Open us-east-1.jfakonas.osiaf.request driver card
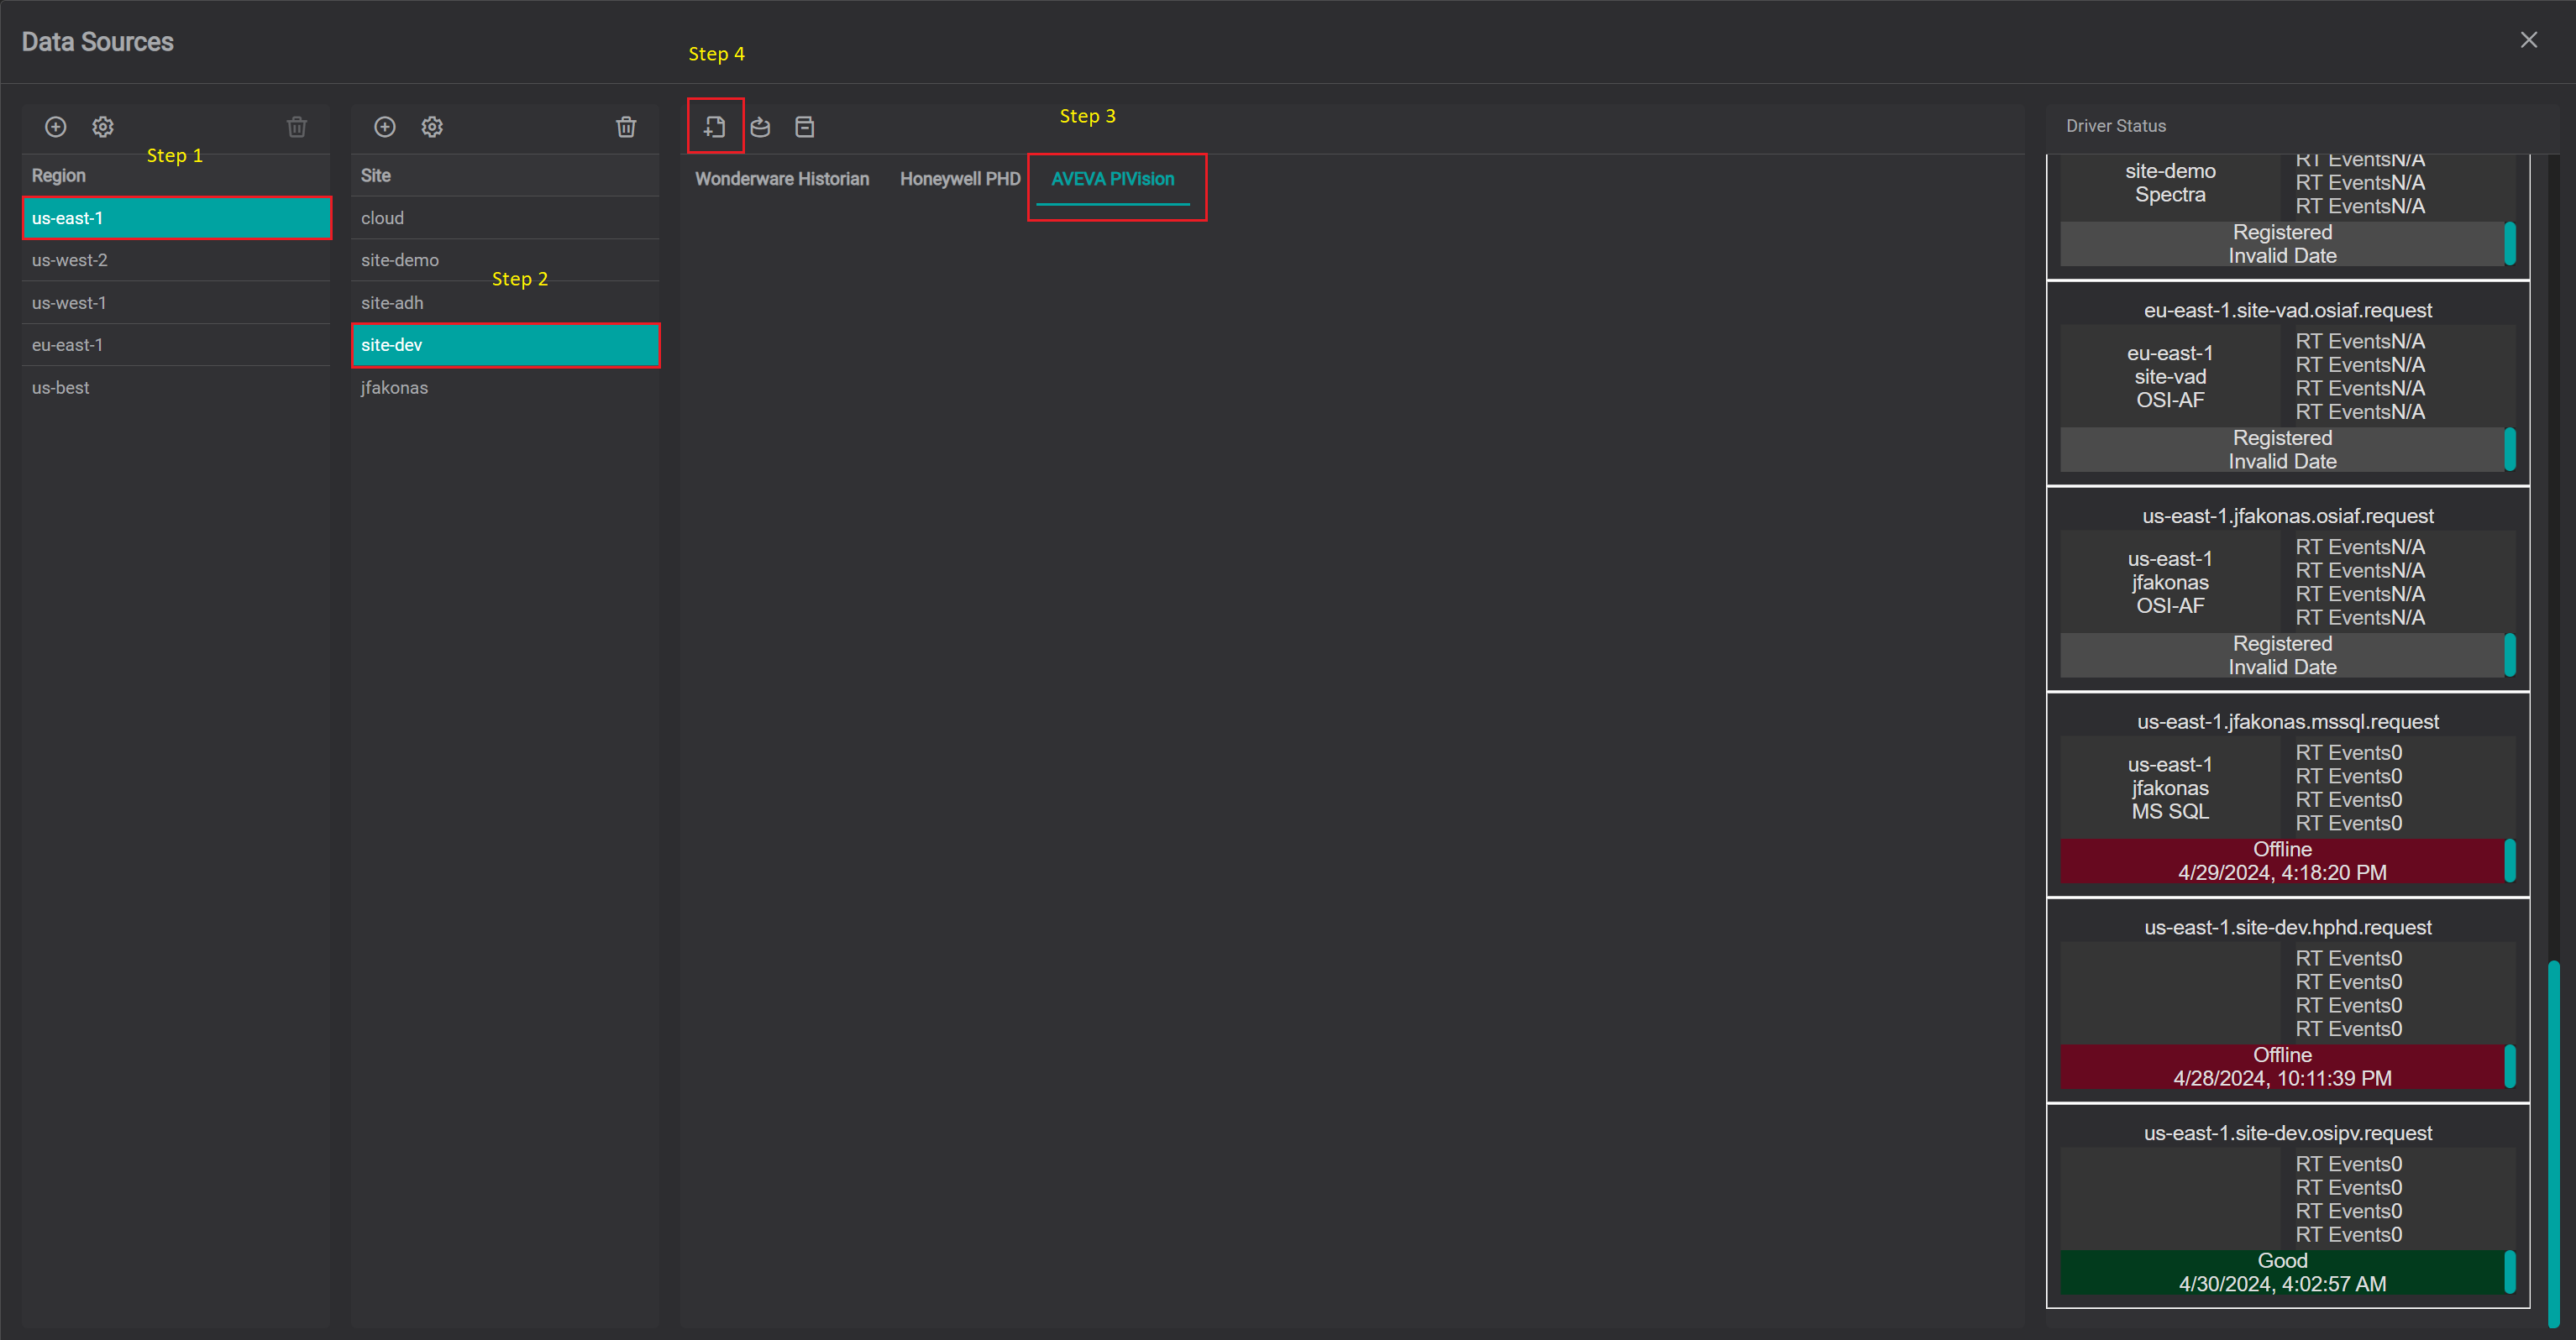The width and height of the screenshot is (2576, 1340). point(2288,590)
